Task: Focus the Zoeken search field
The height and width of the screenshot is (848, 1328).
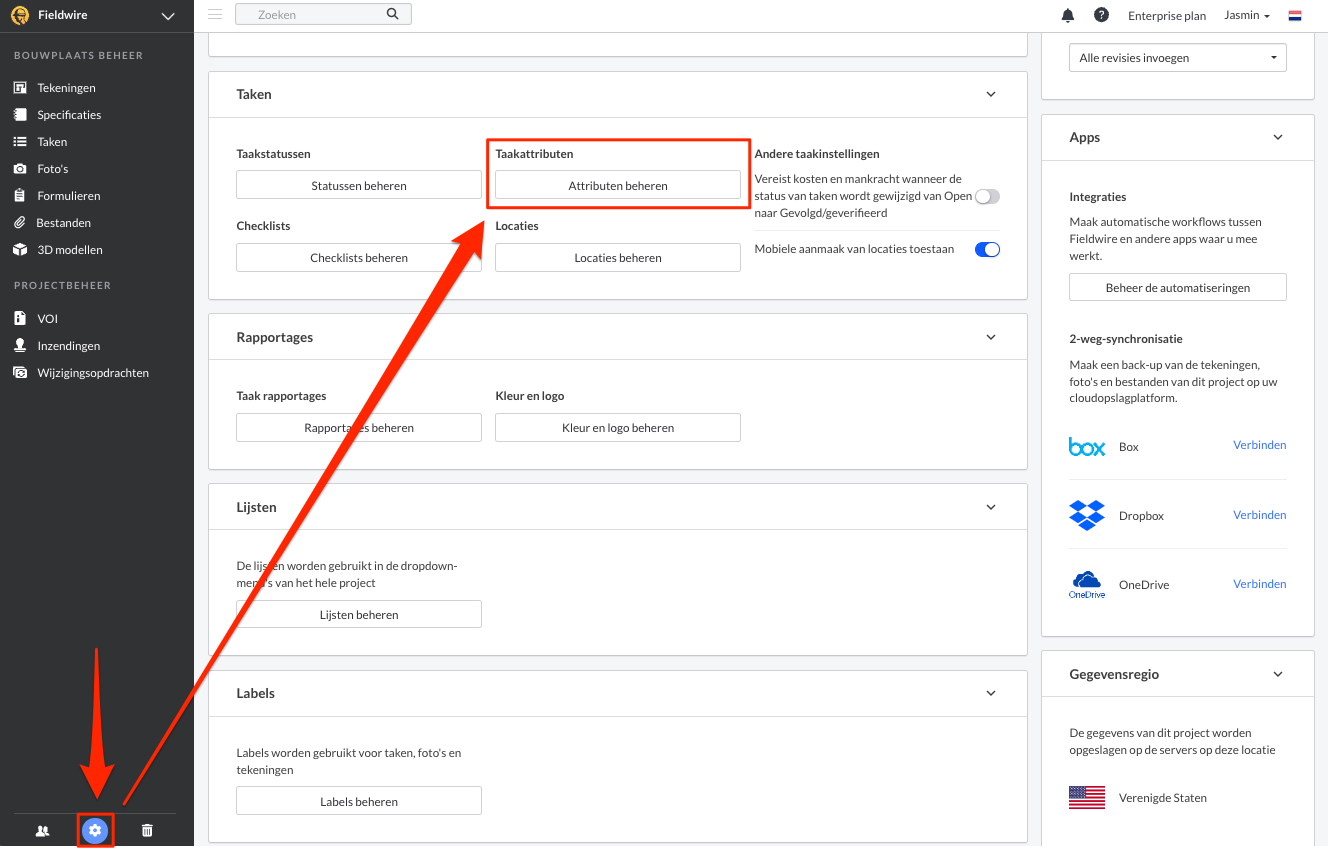Action: pos(323,14)
